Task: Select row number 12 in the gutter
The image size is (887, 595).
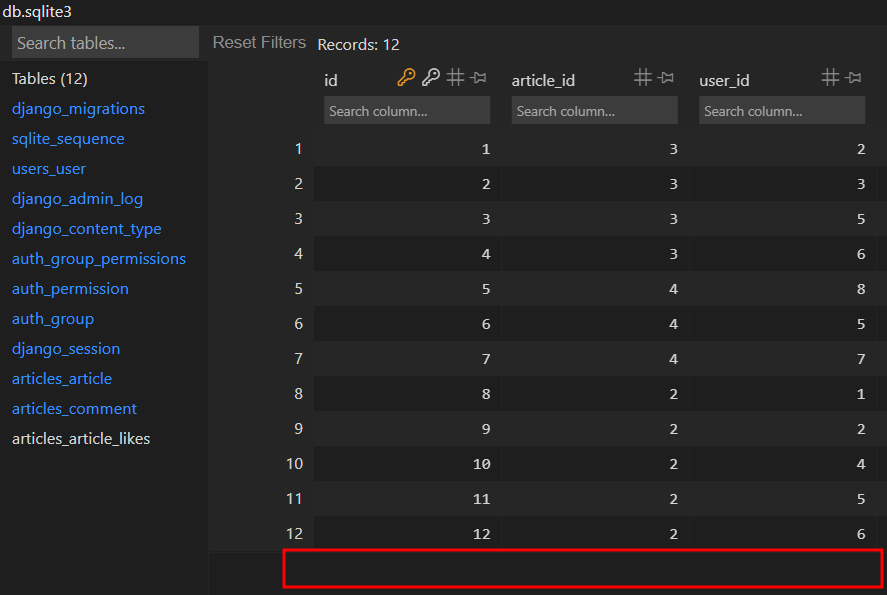Action: [294, 533]
